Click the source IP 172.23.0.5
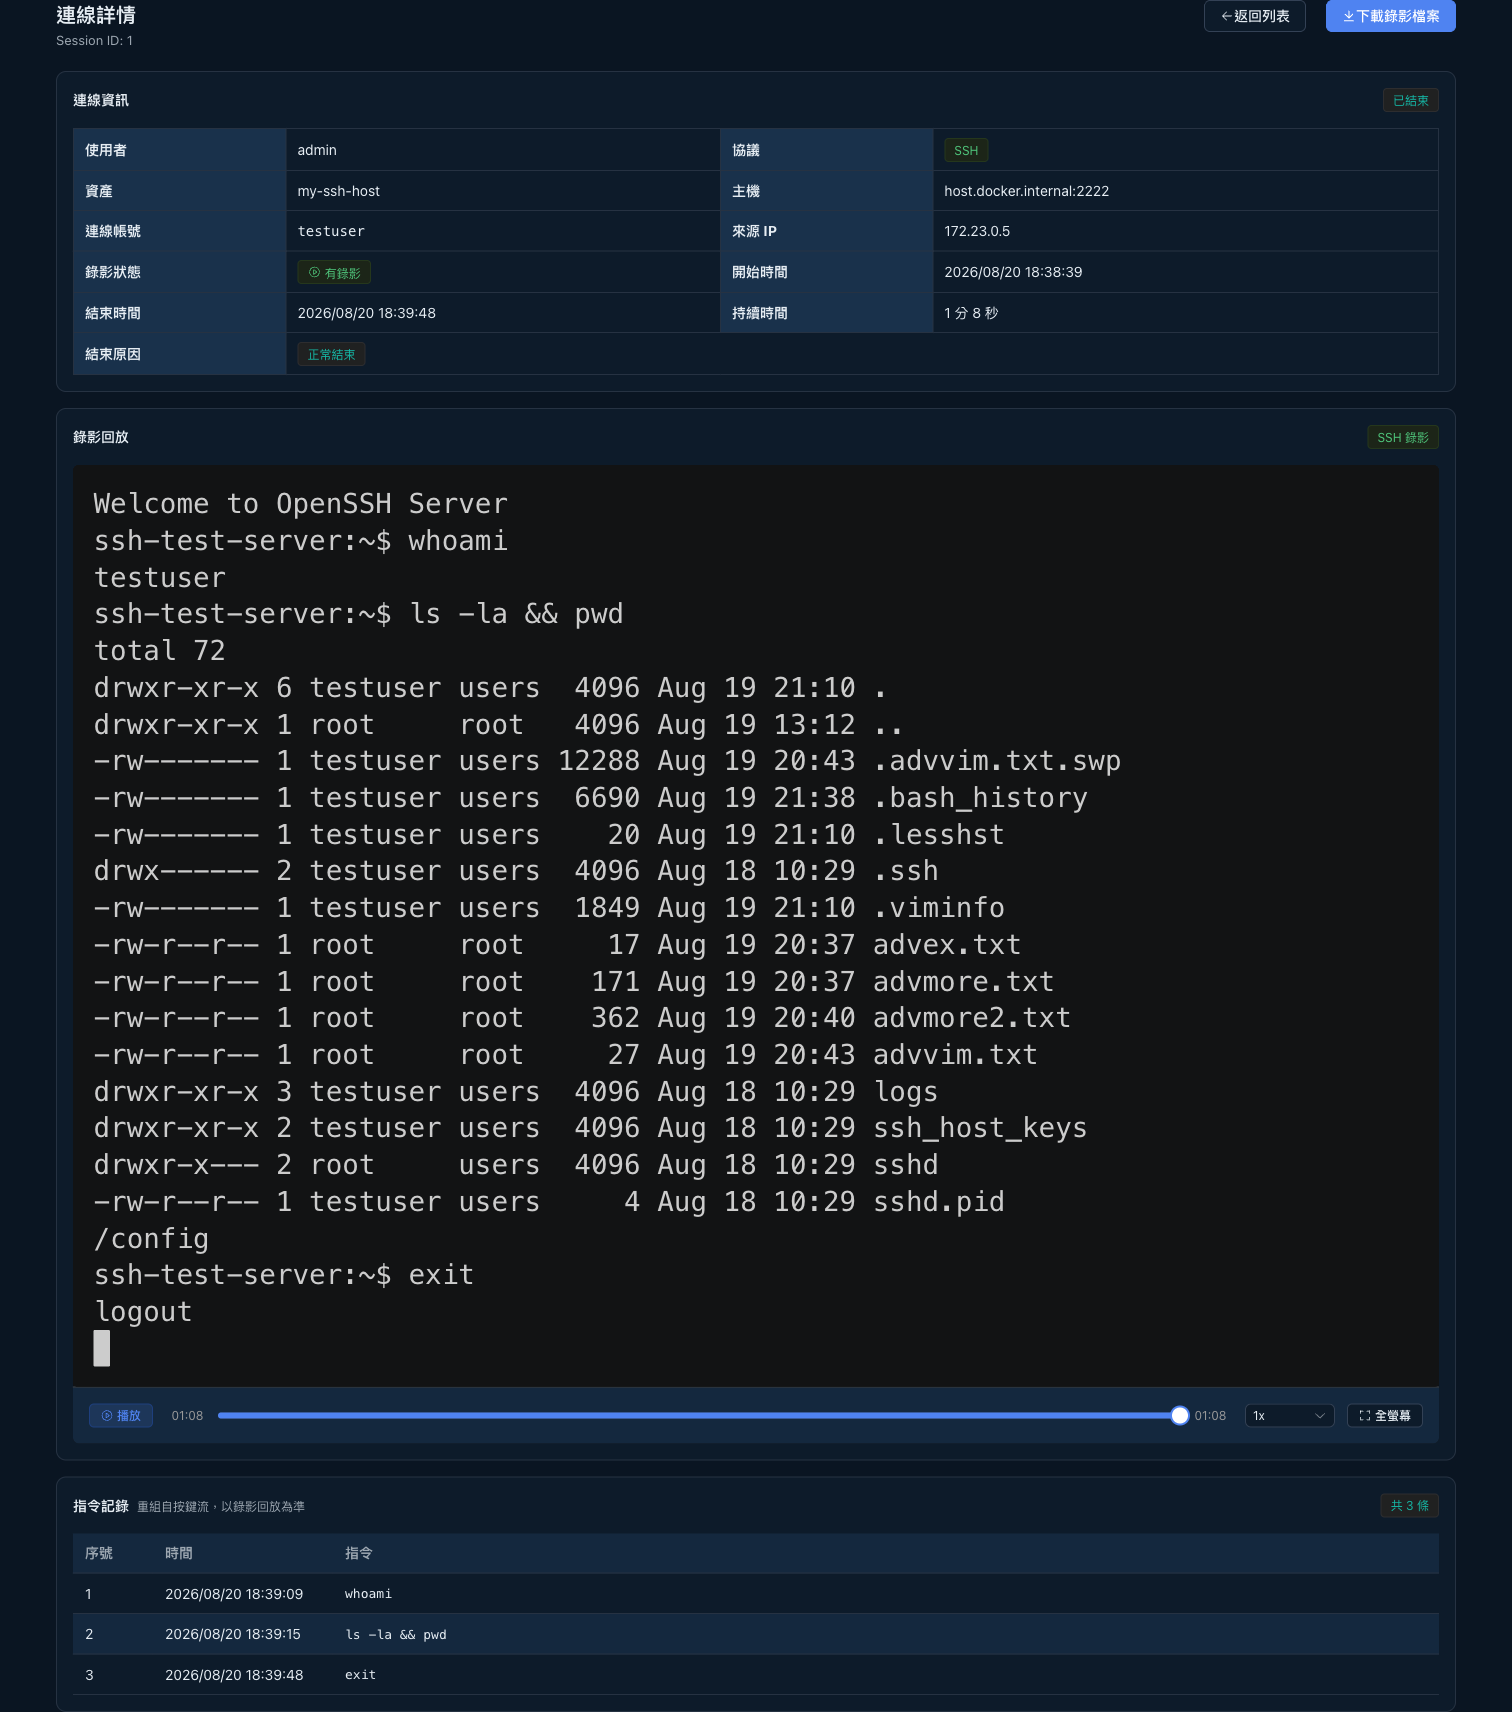1512x1712 pixels. [x=977, y=231]
